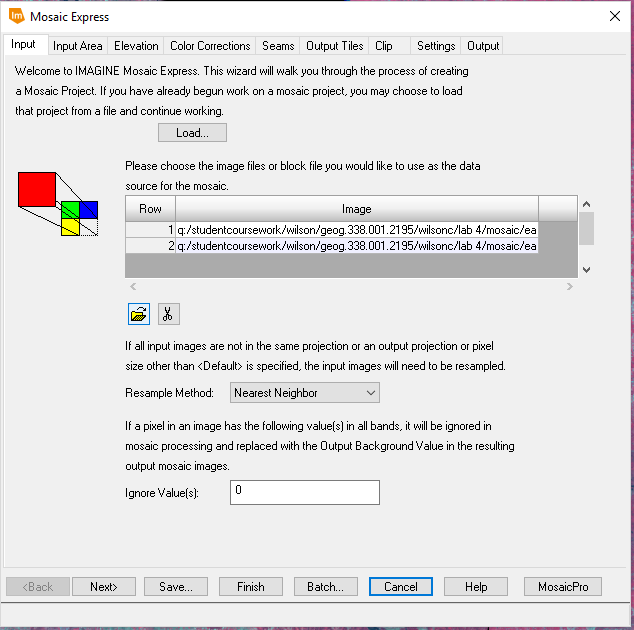Click the Batch... button
The height and width of the screenshot is (630, 634).
click(x=326, y=587)
